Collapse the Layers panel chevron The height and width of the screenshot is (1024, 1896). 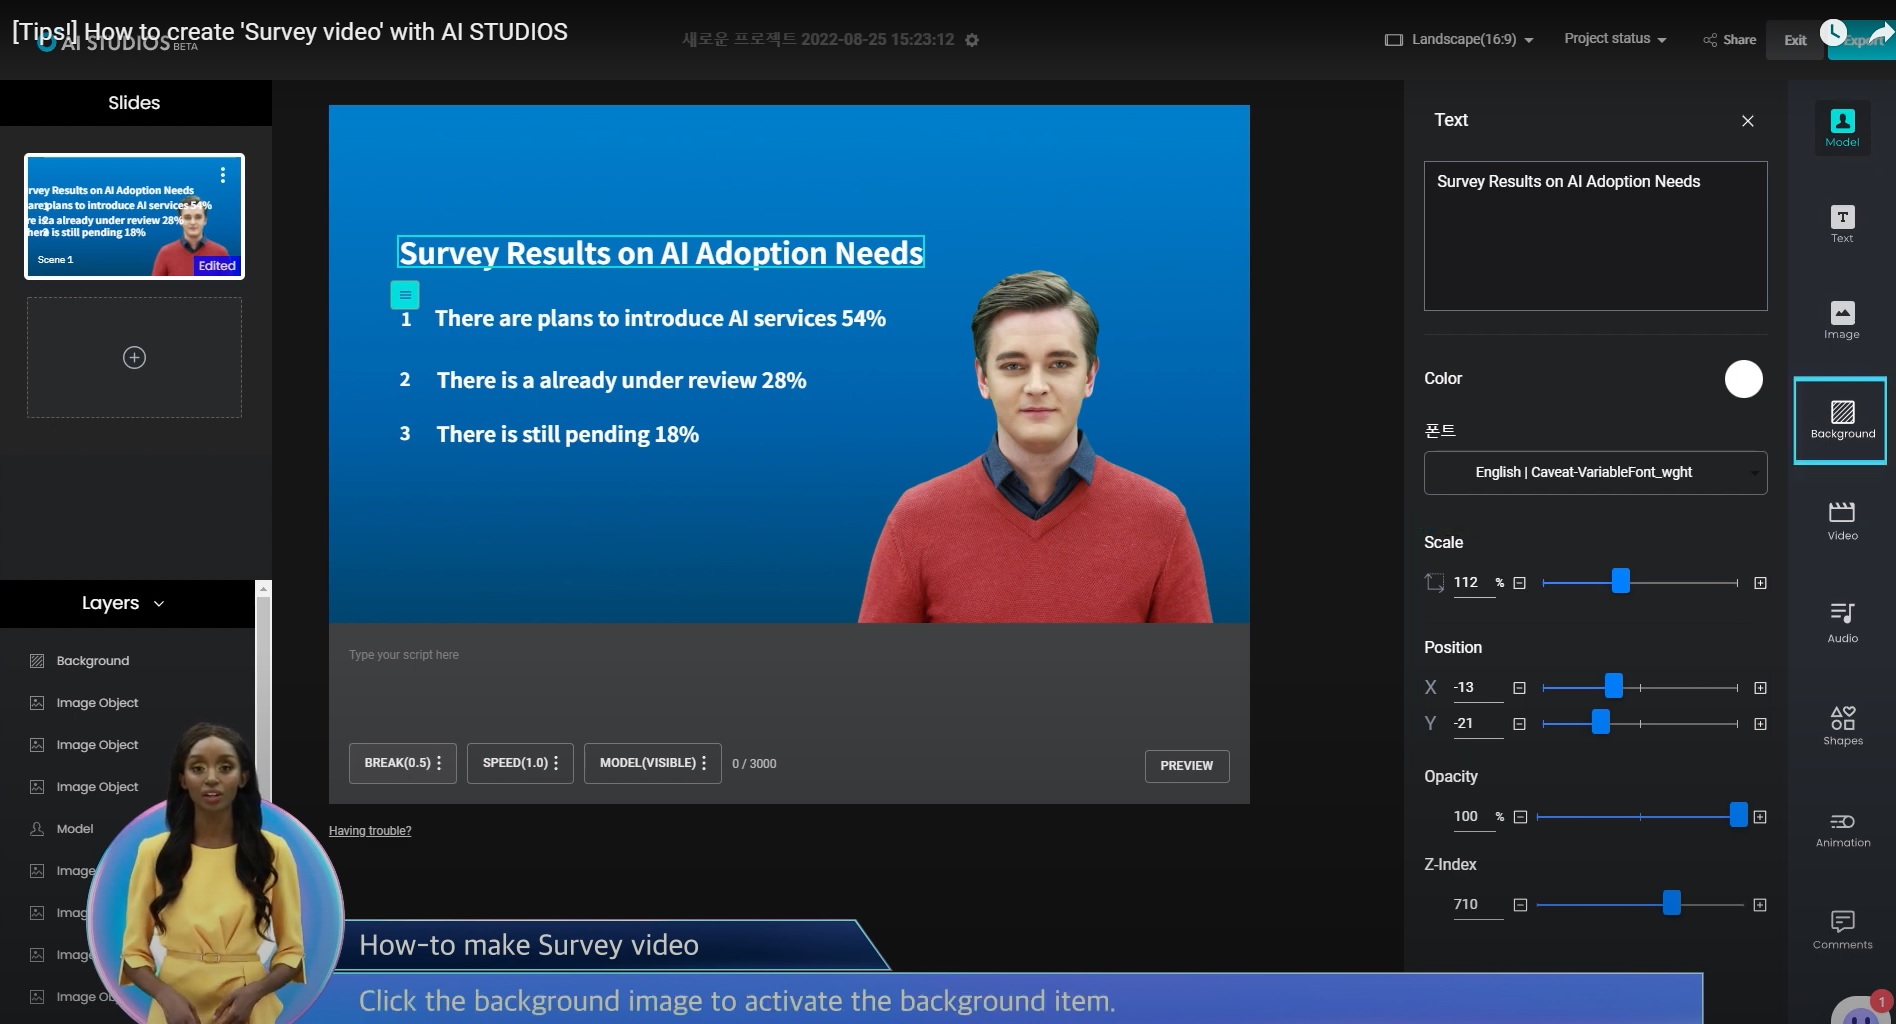point(159,604)
